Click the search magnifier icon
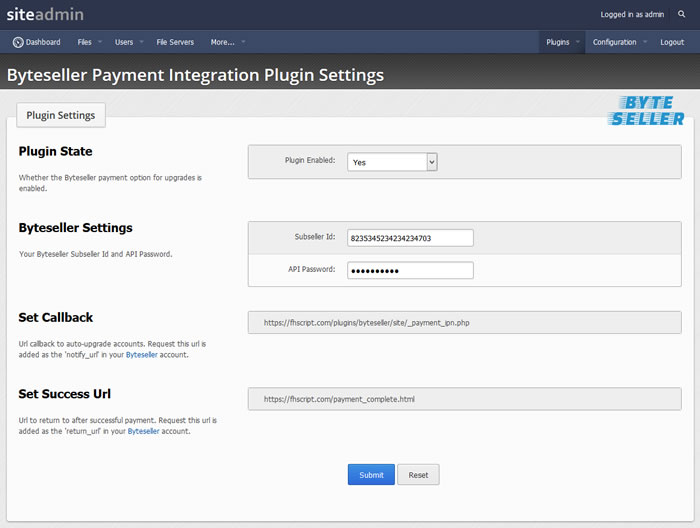Screen dimensions: 700x528 coord(681,14)
